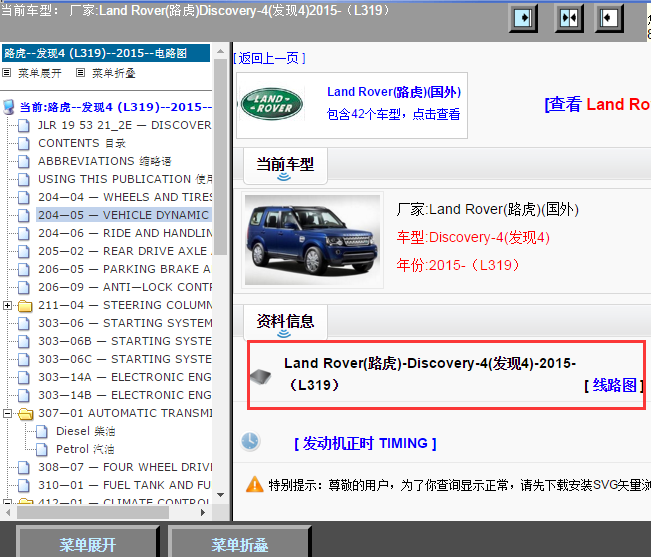Click the page icon beside ABBREVIATIONS 缩略语
This screenshot has height=557, width=651.
24,161
